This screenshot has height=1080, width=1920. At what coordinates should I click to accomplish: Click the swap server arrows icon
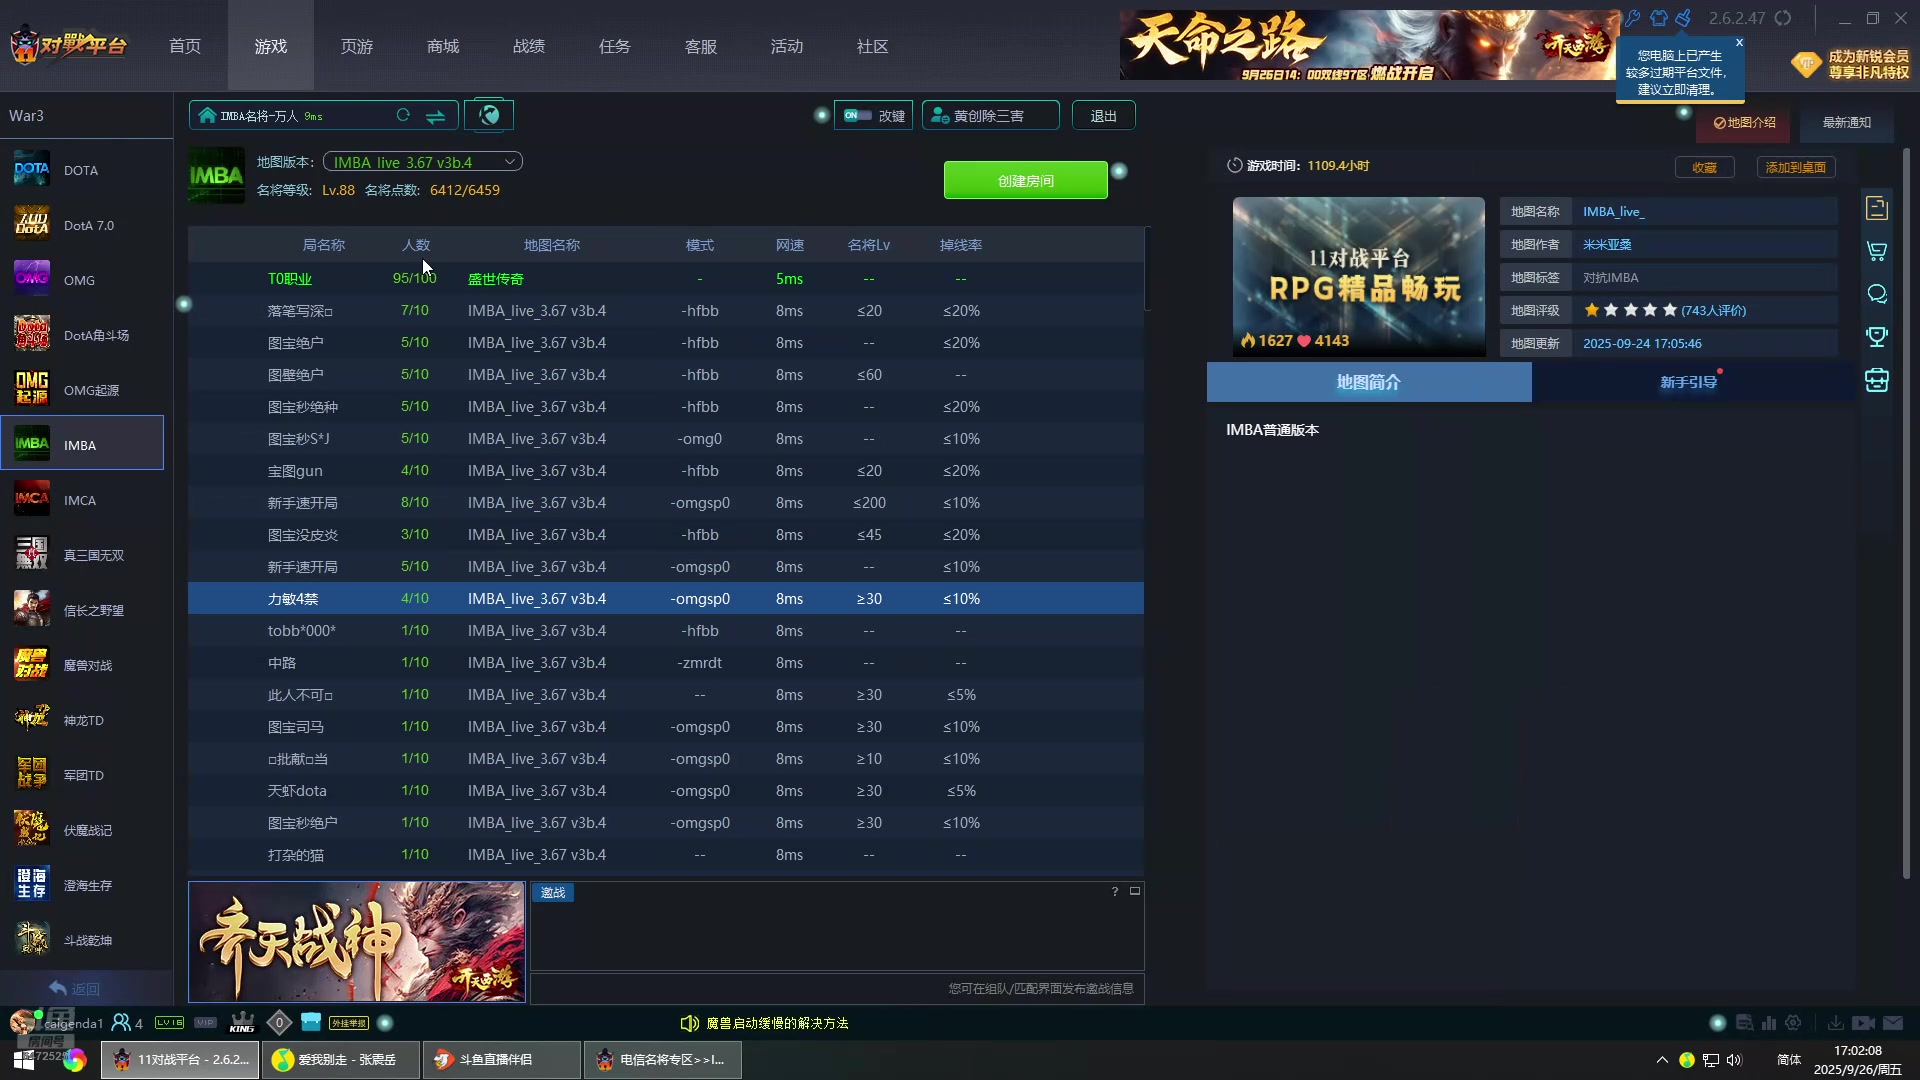point(435,116)
